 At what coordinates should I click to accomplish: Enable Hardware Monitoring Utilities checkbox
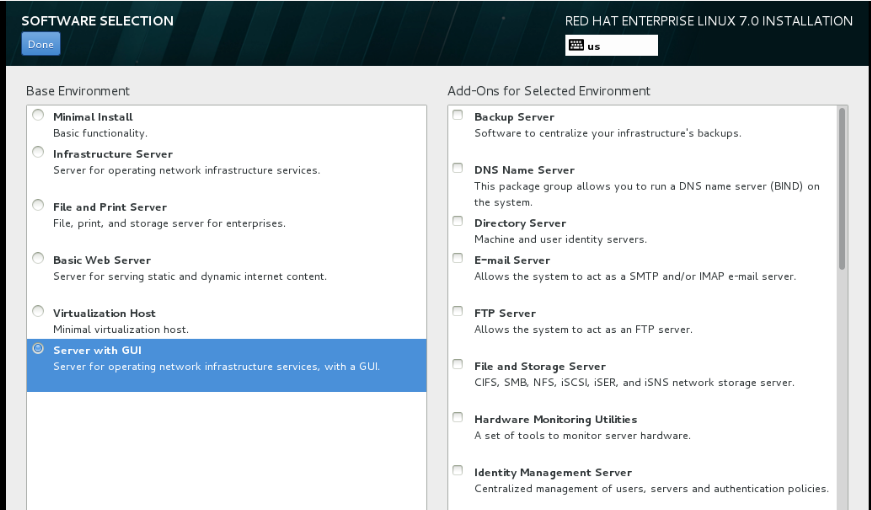(x=458, y=417)
